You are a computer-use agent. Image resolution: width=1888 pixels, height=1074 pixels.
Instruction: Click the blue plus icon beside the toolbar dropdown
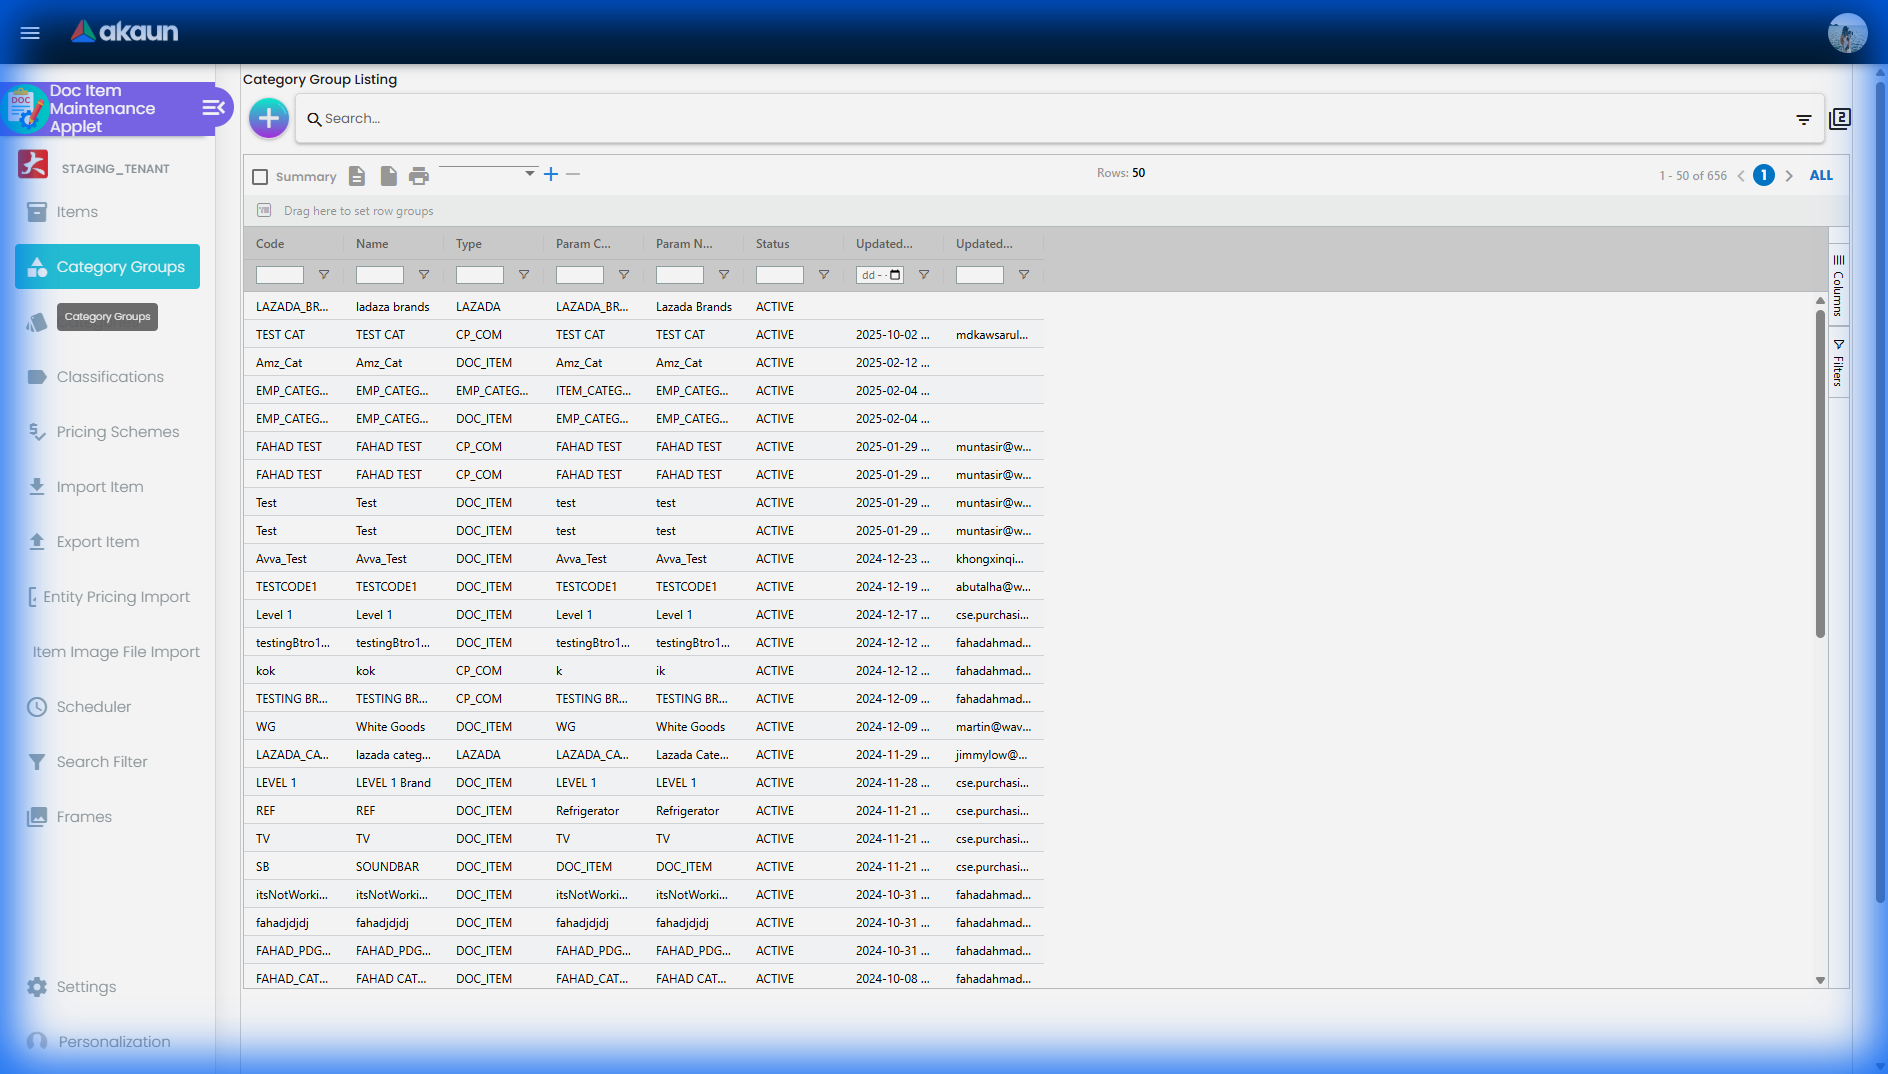[551, 174]
